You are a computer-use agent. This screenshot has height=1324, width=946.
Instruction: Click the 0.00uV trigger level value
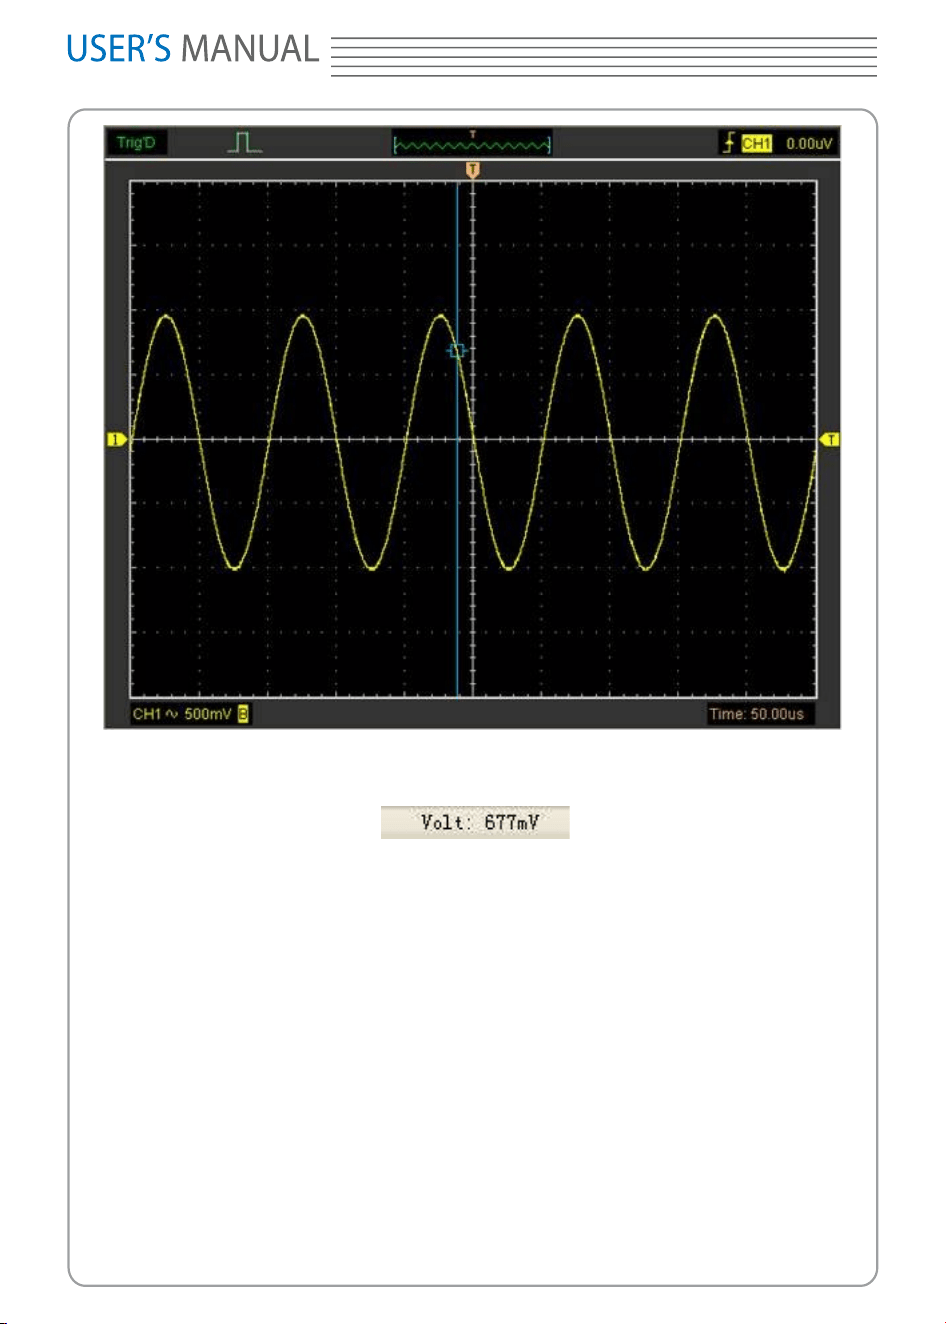tap(808, 144)
